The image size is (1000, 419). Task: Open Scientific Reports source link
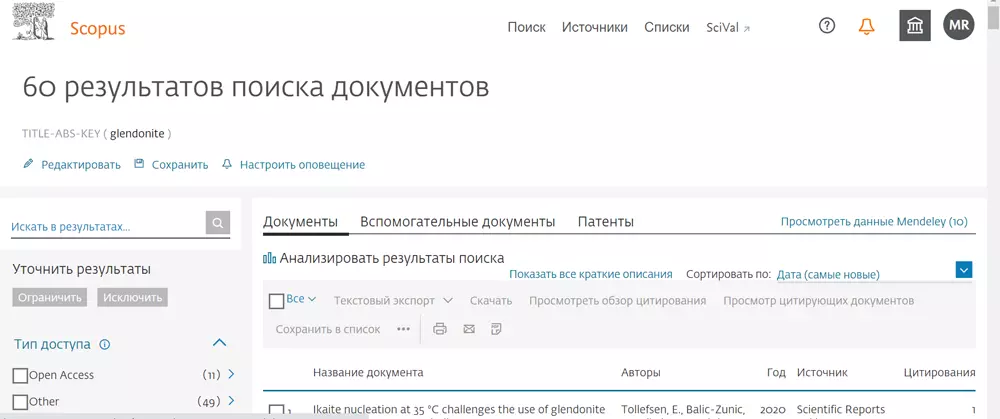841,409
